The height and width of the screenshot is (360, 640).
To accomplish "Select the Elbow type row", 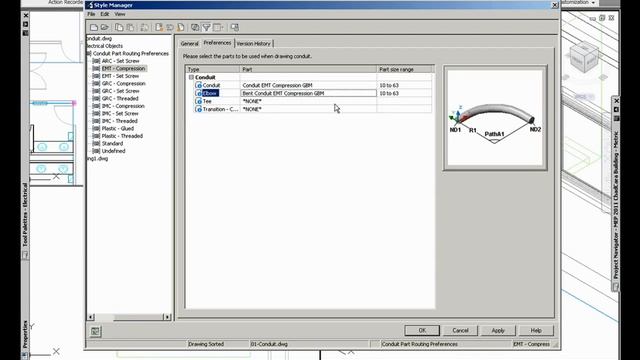I will tap(210, 93).
